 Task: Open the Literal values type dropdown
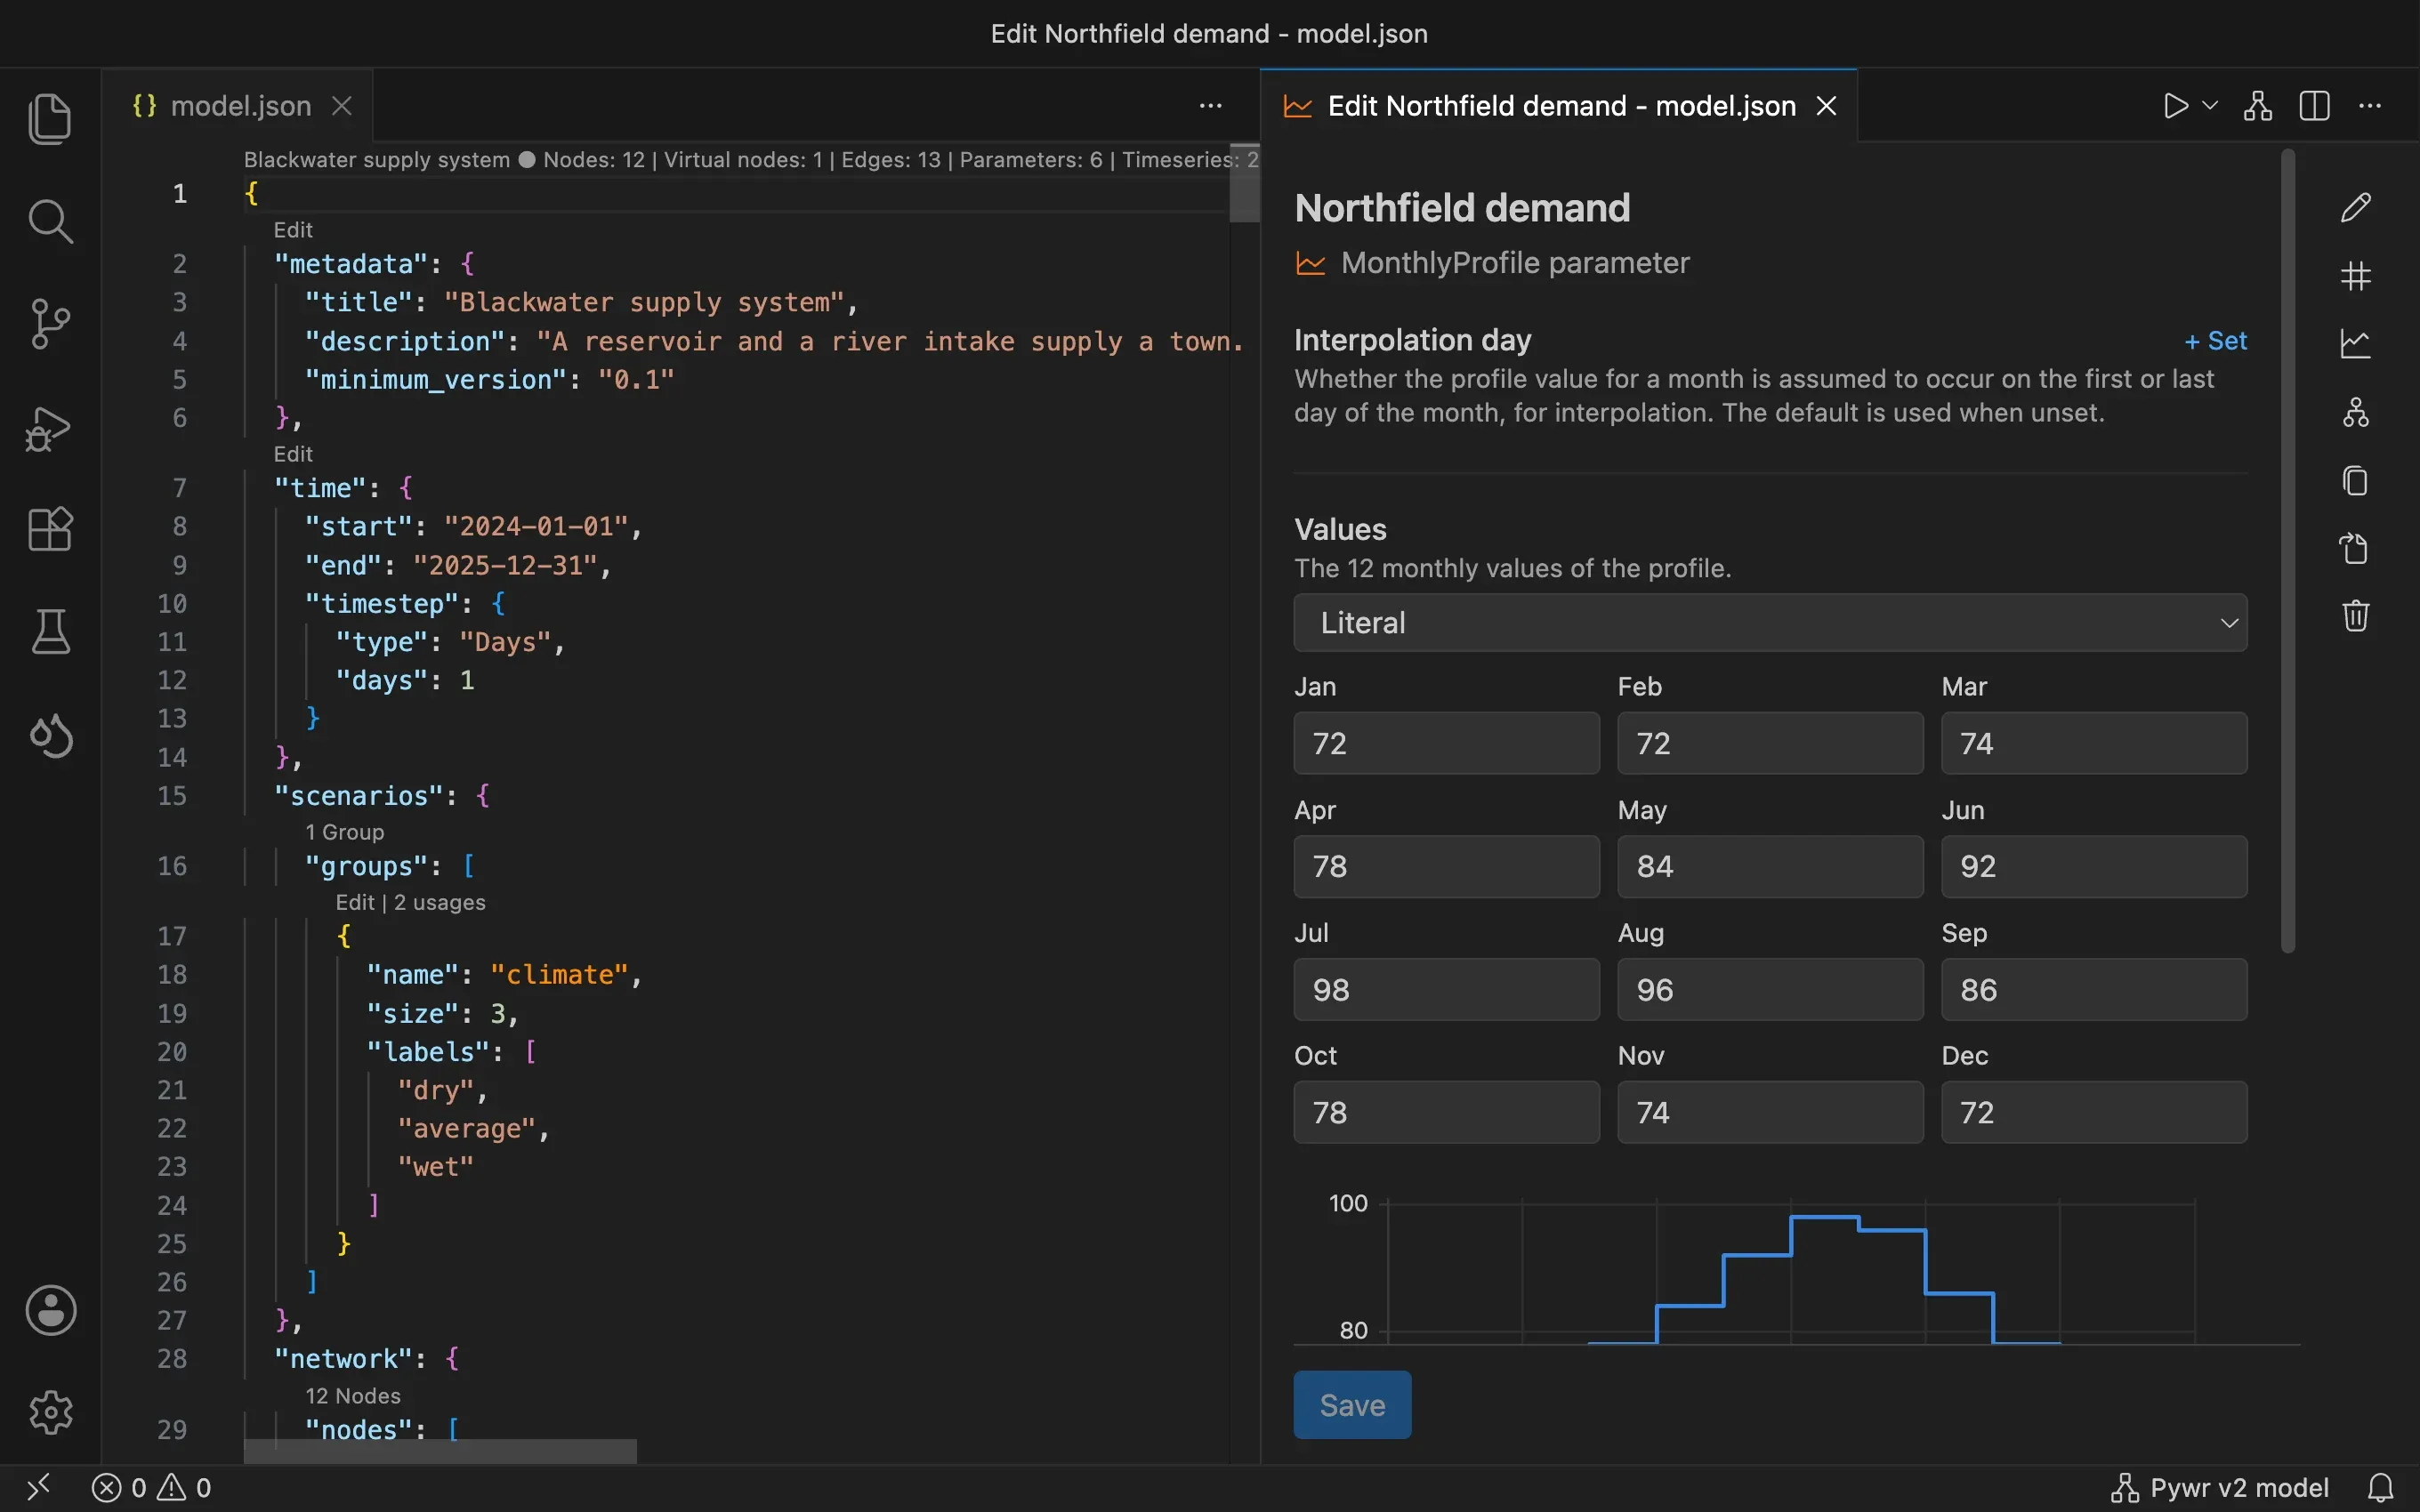point(1770,623)
